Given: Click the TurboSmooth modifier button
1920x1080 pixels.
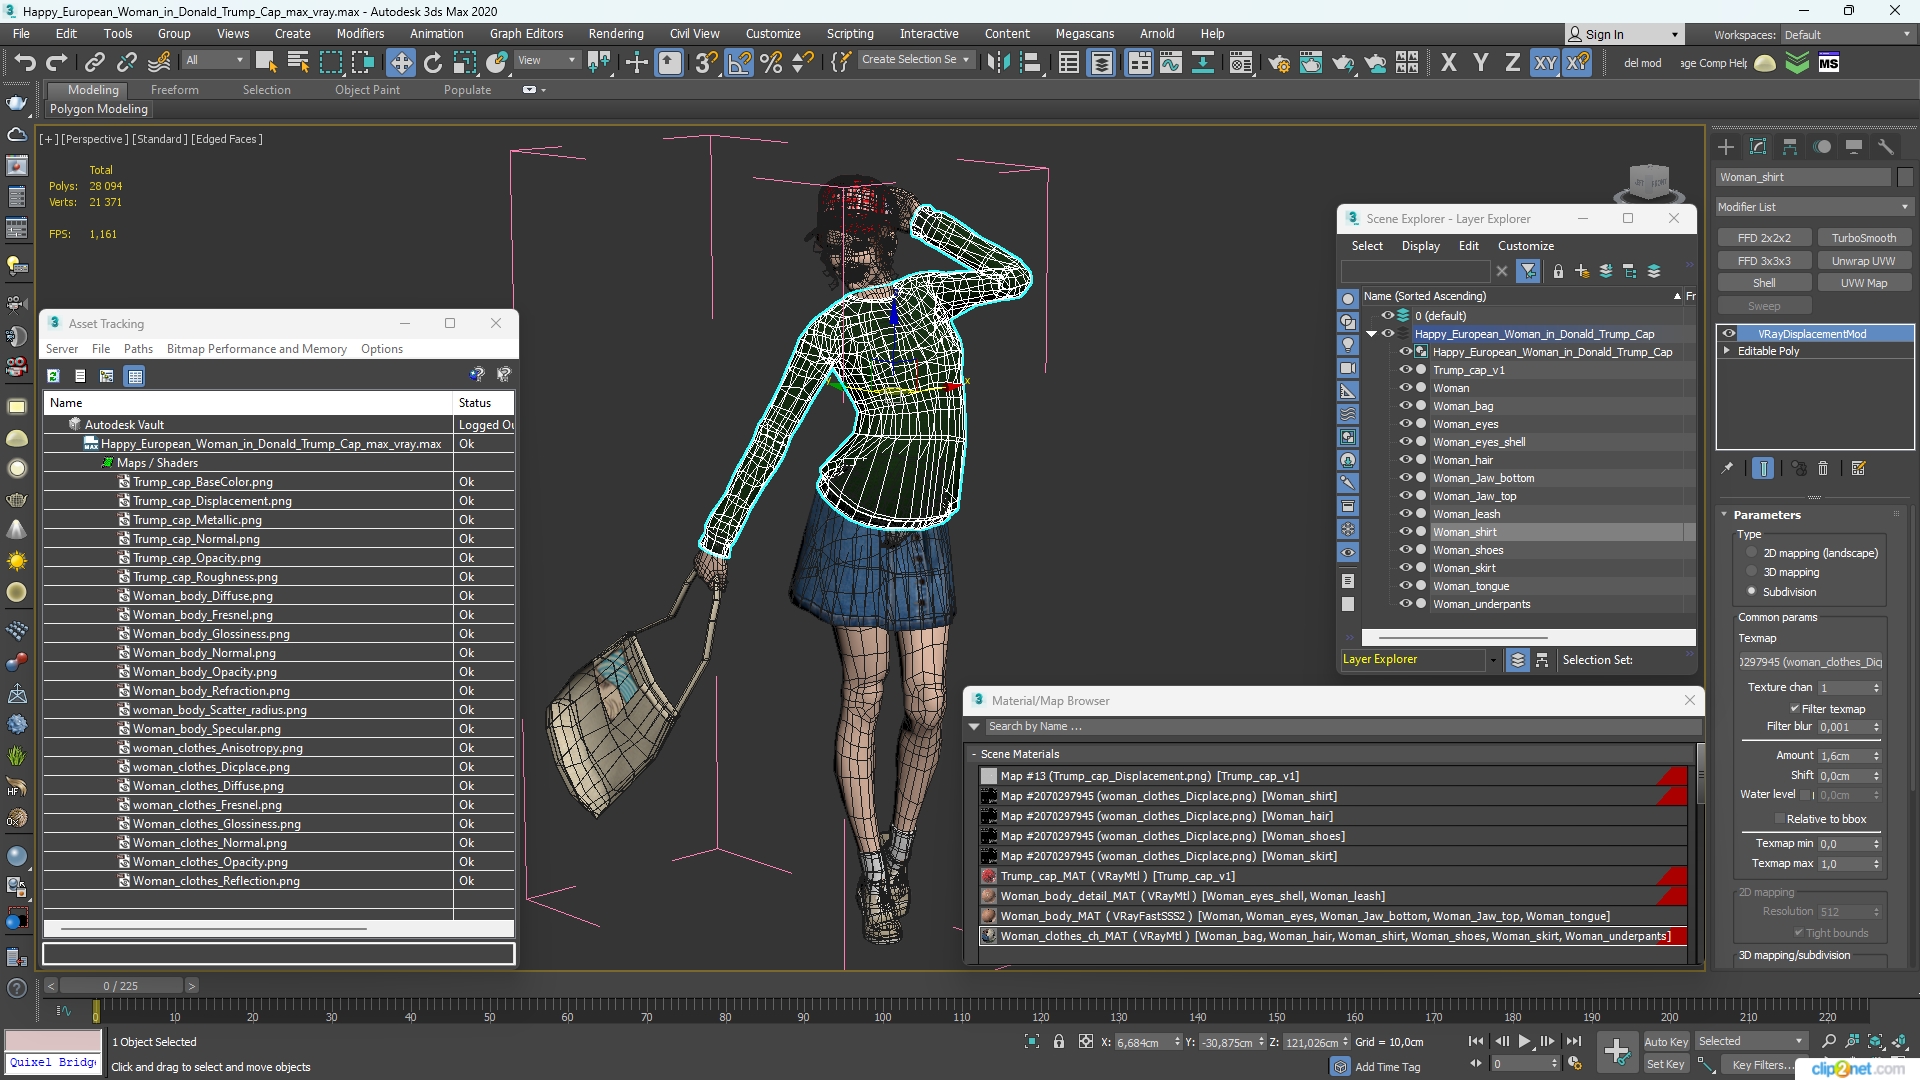Looking at the screenshot, I should tap(1863, 238).
